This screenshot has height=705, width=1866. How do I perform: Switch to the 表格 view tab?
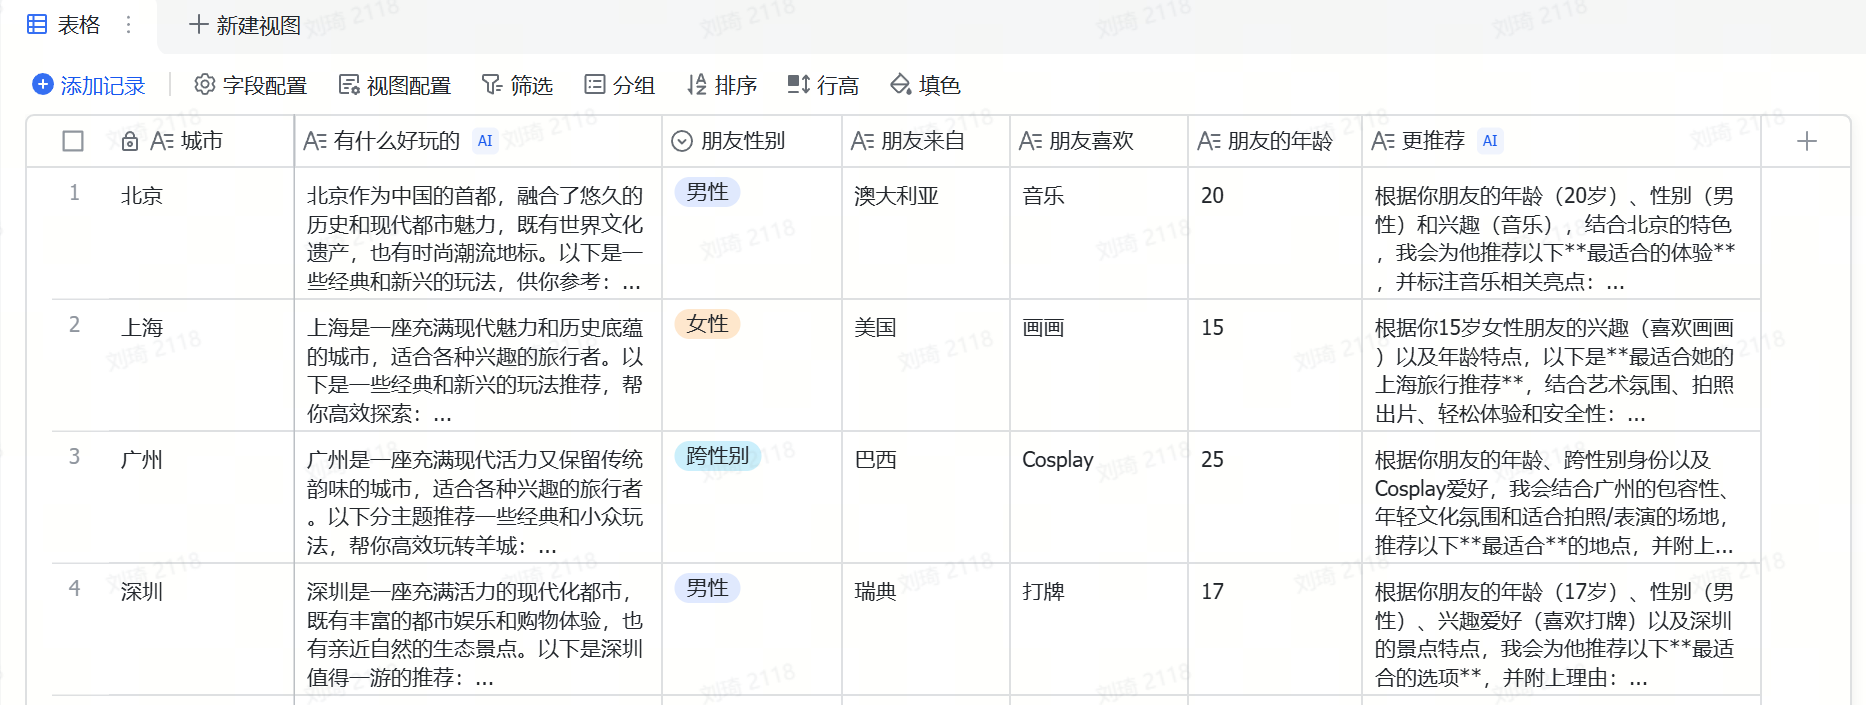pyautogui.click(x=65, y=25)
